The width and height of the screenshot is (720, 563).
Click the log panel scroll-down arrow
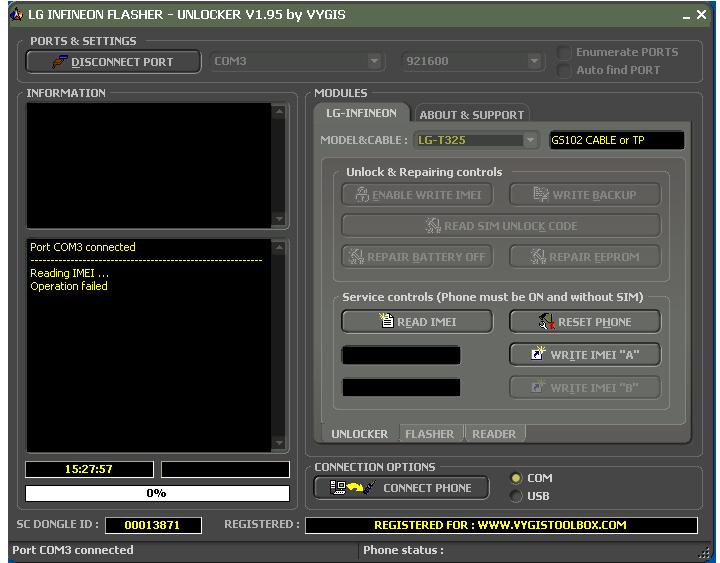[x=279, y=443]
